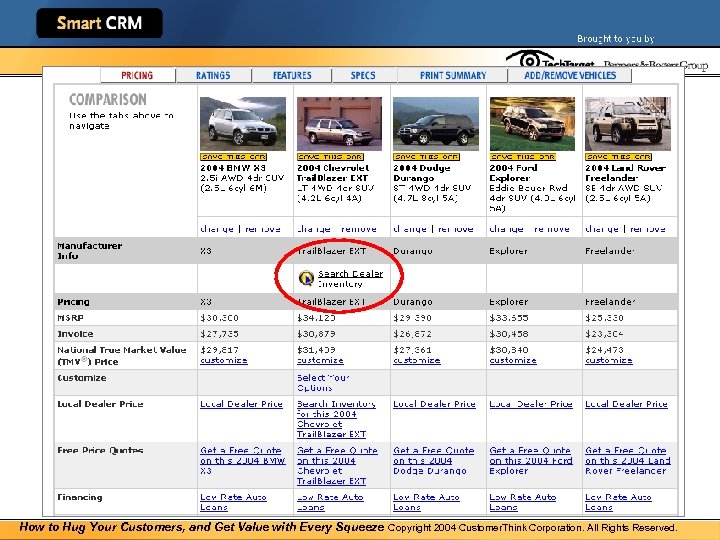The height and width of the screenshot is (540, 720).
Task: Click remove link for Land Rover Freelander
Action: coord(647,229)
